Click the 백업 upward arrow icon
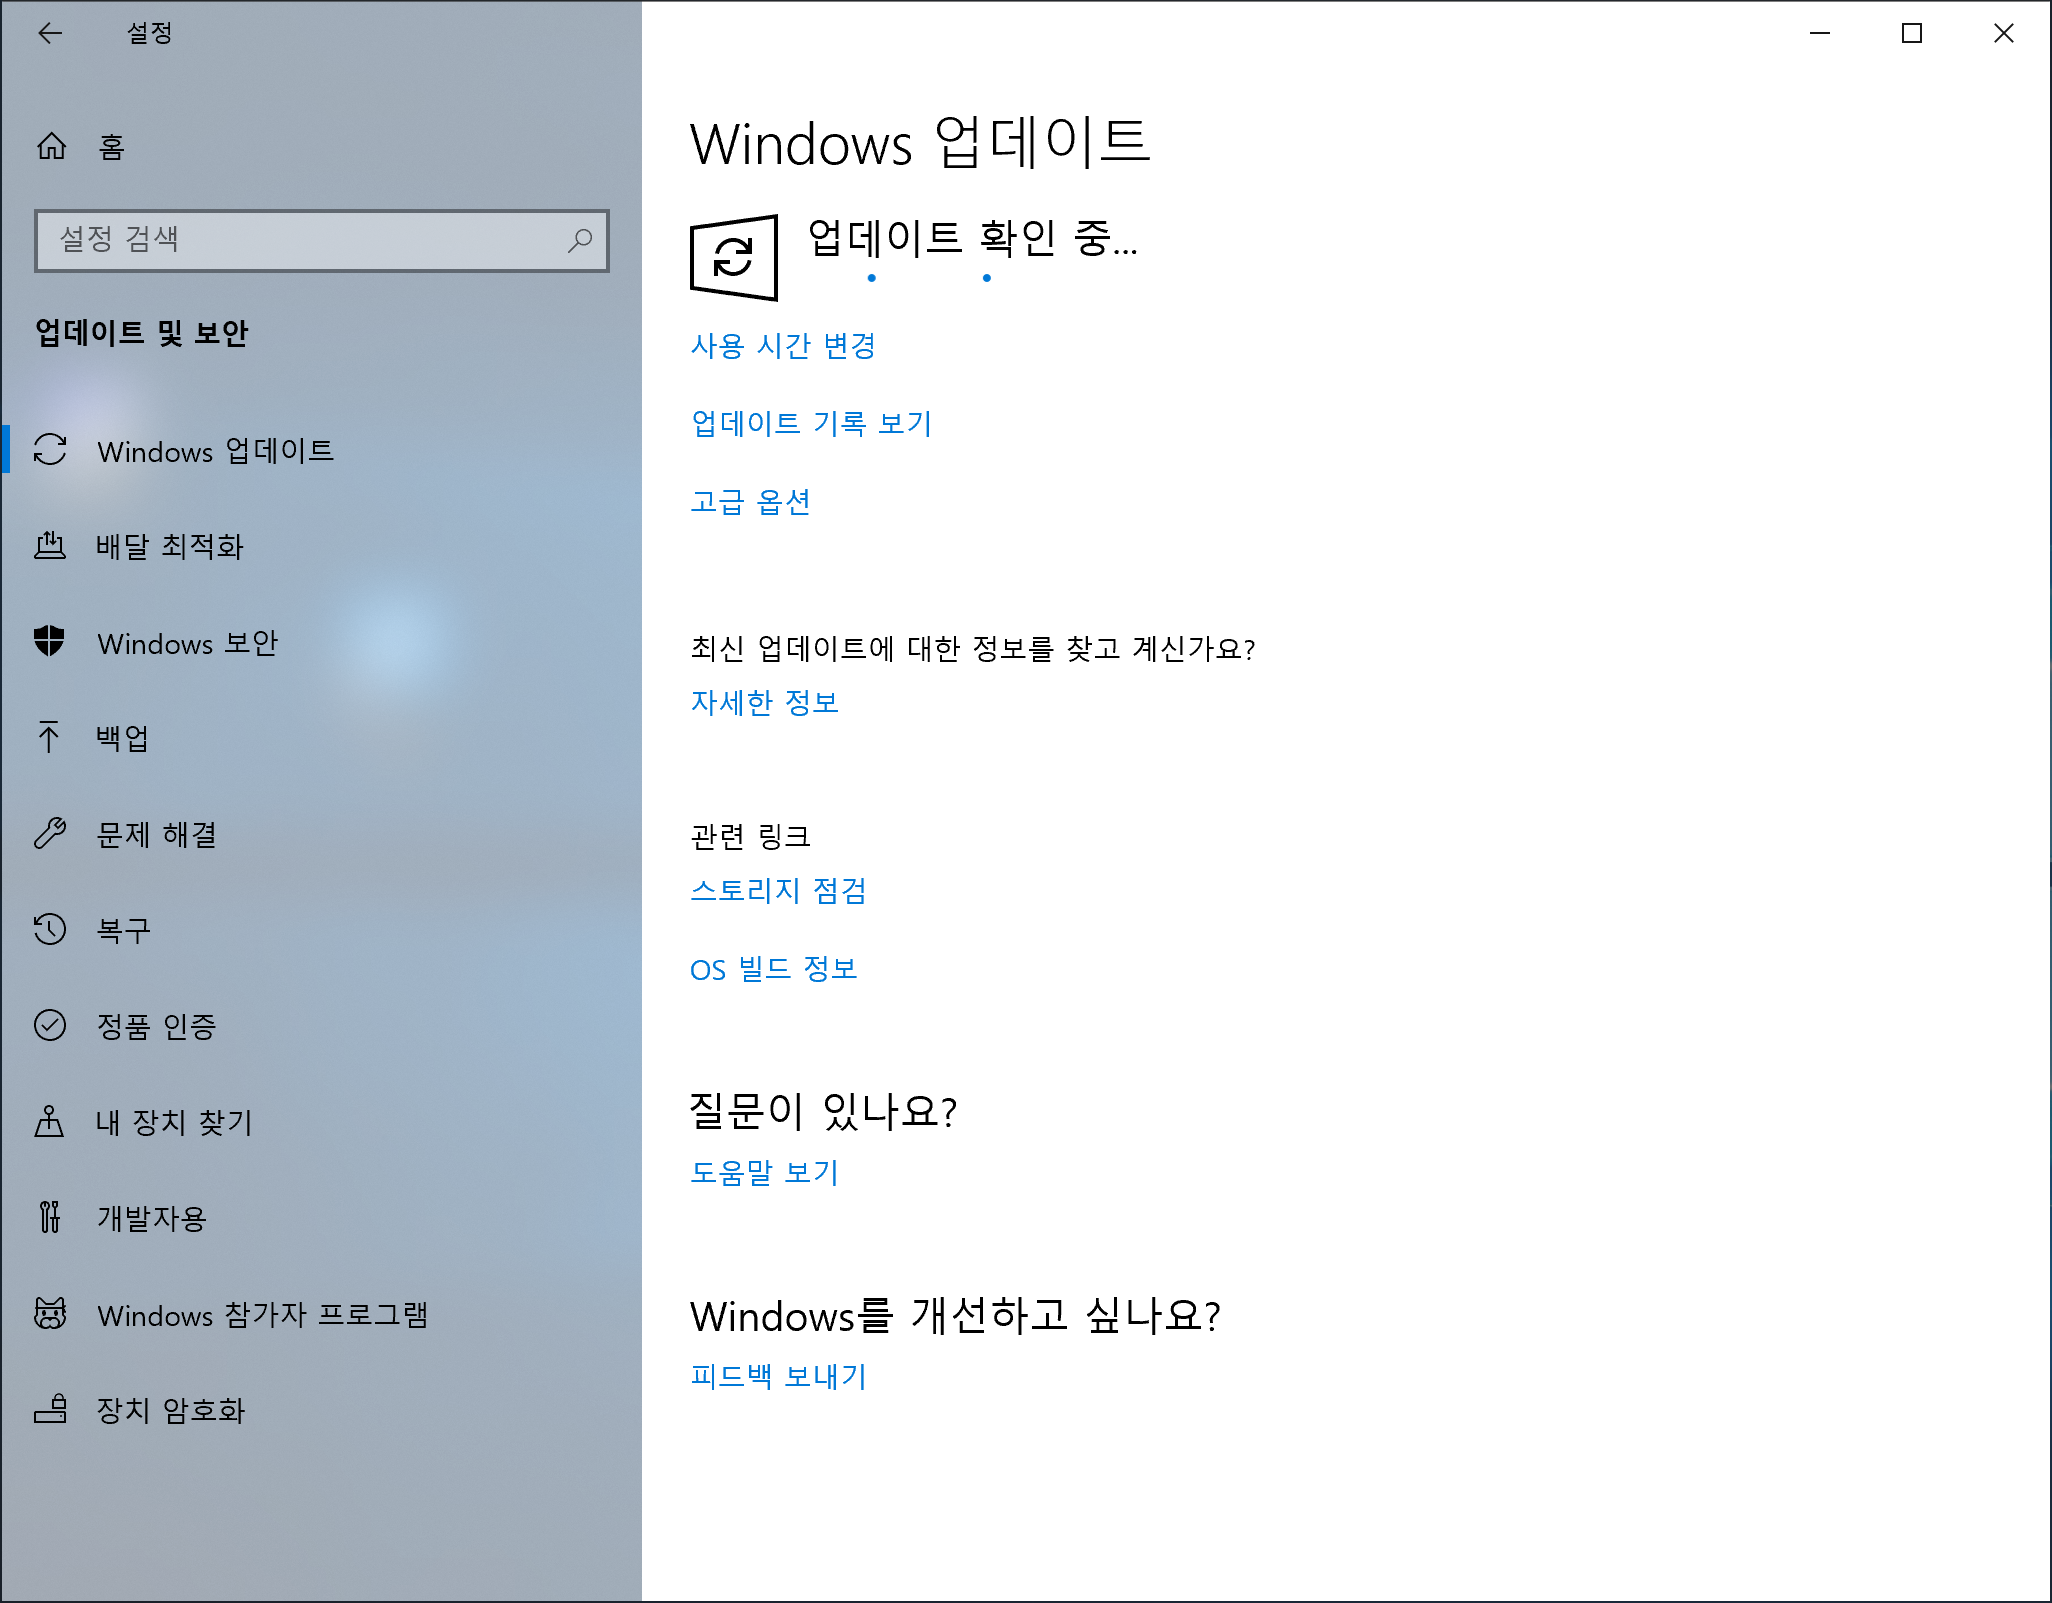This screenshot has height=1603, width=2052. (x=49, y=737)
